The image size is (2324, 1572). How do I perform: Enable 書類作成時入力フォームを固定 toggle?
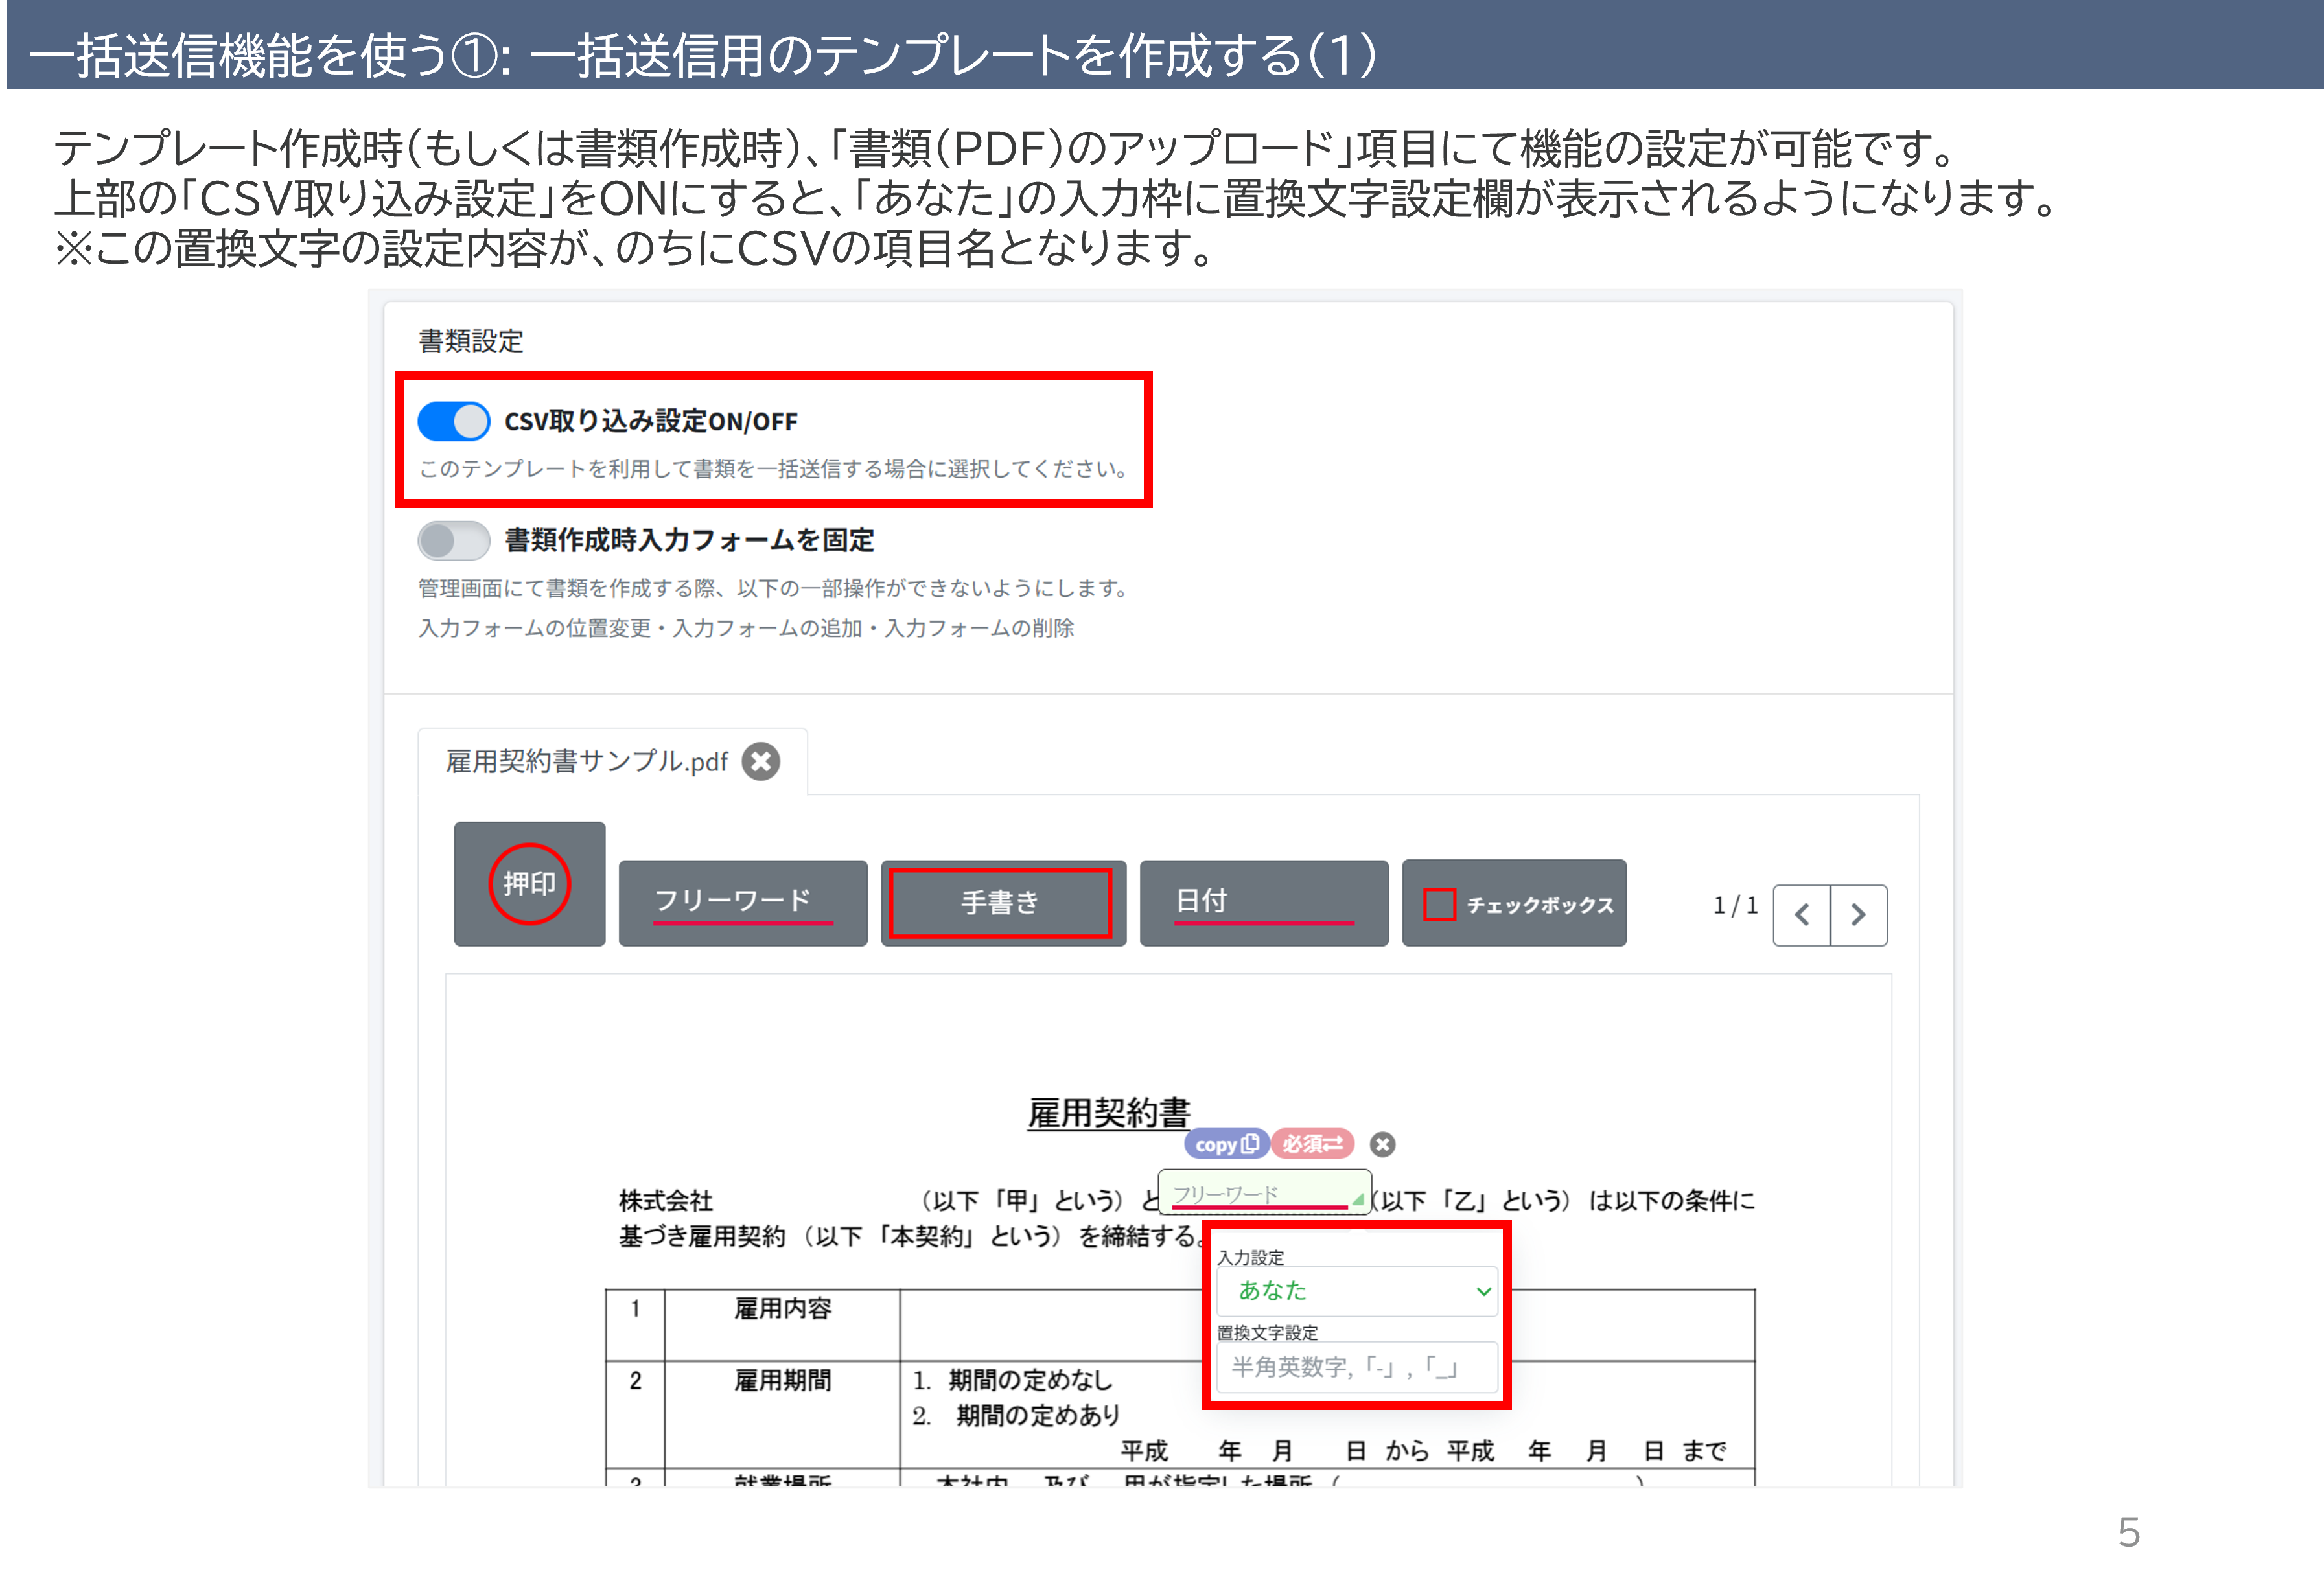point(454,541)
